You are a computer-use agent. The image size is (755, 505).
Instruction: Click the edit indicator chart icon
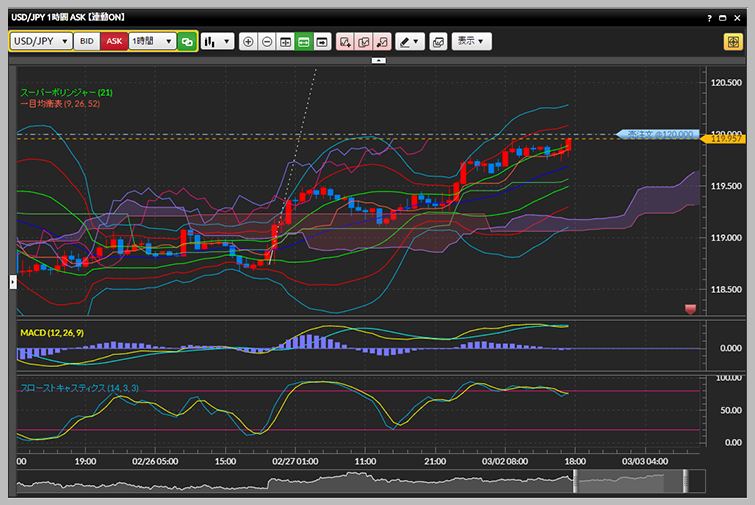coord(364,42)
